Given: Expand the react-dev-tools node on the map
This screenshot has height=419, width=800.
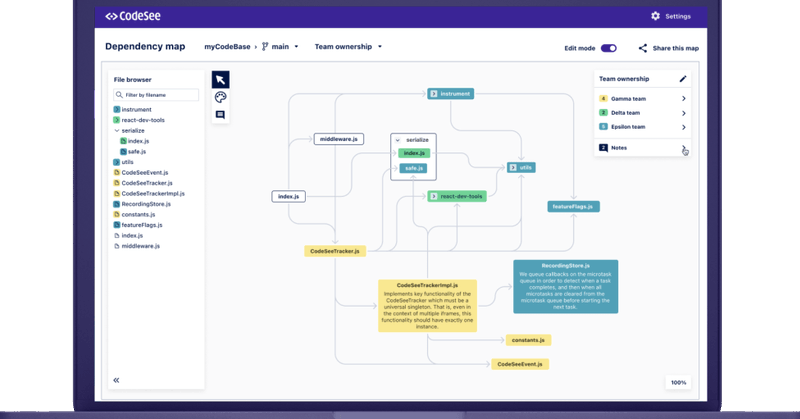Looking at the screenshot, I should tap(434, 196).
